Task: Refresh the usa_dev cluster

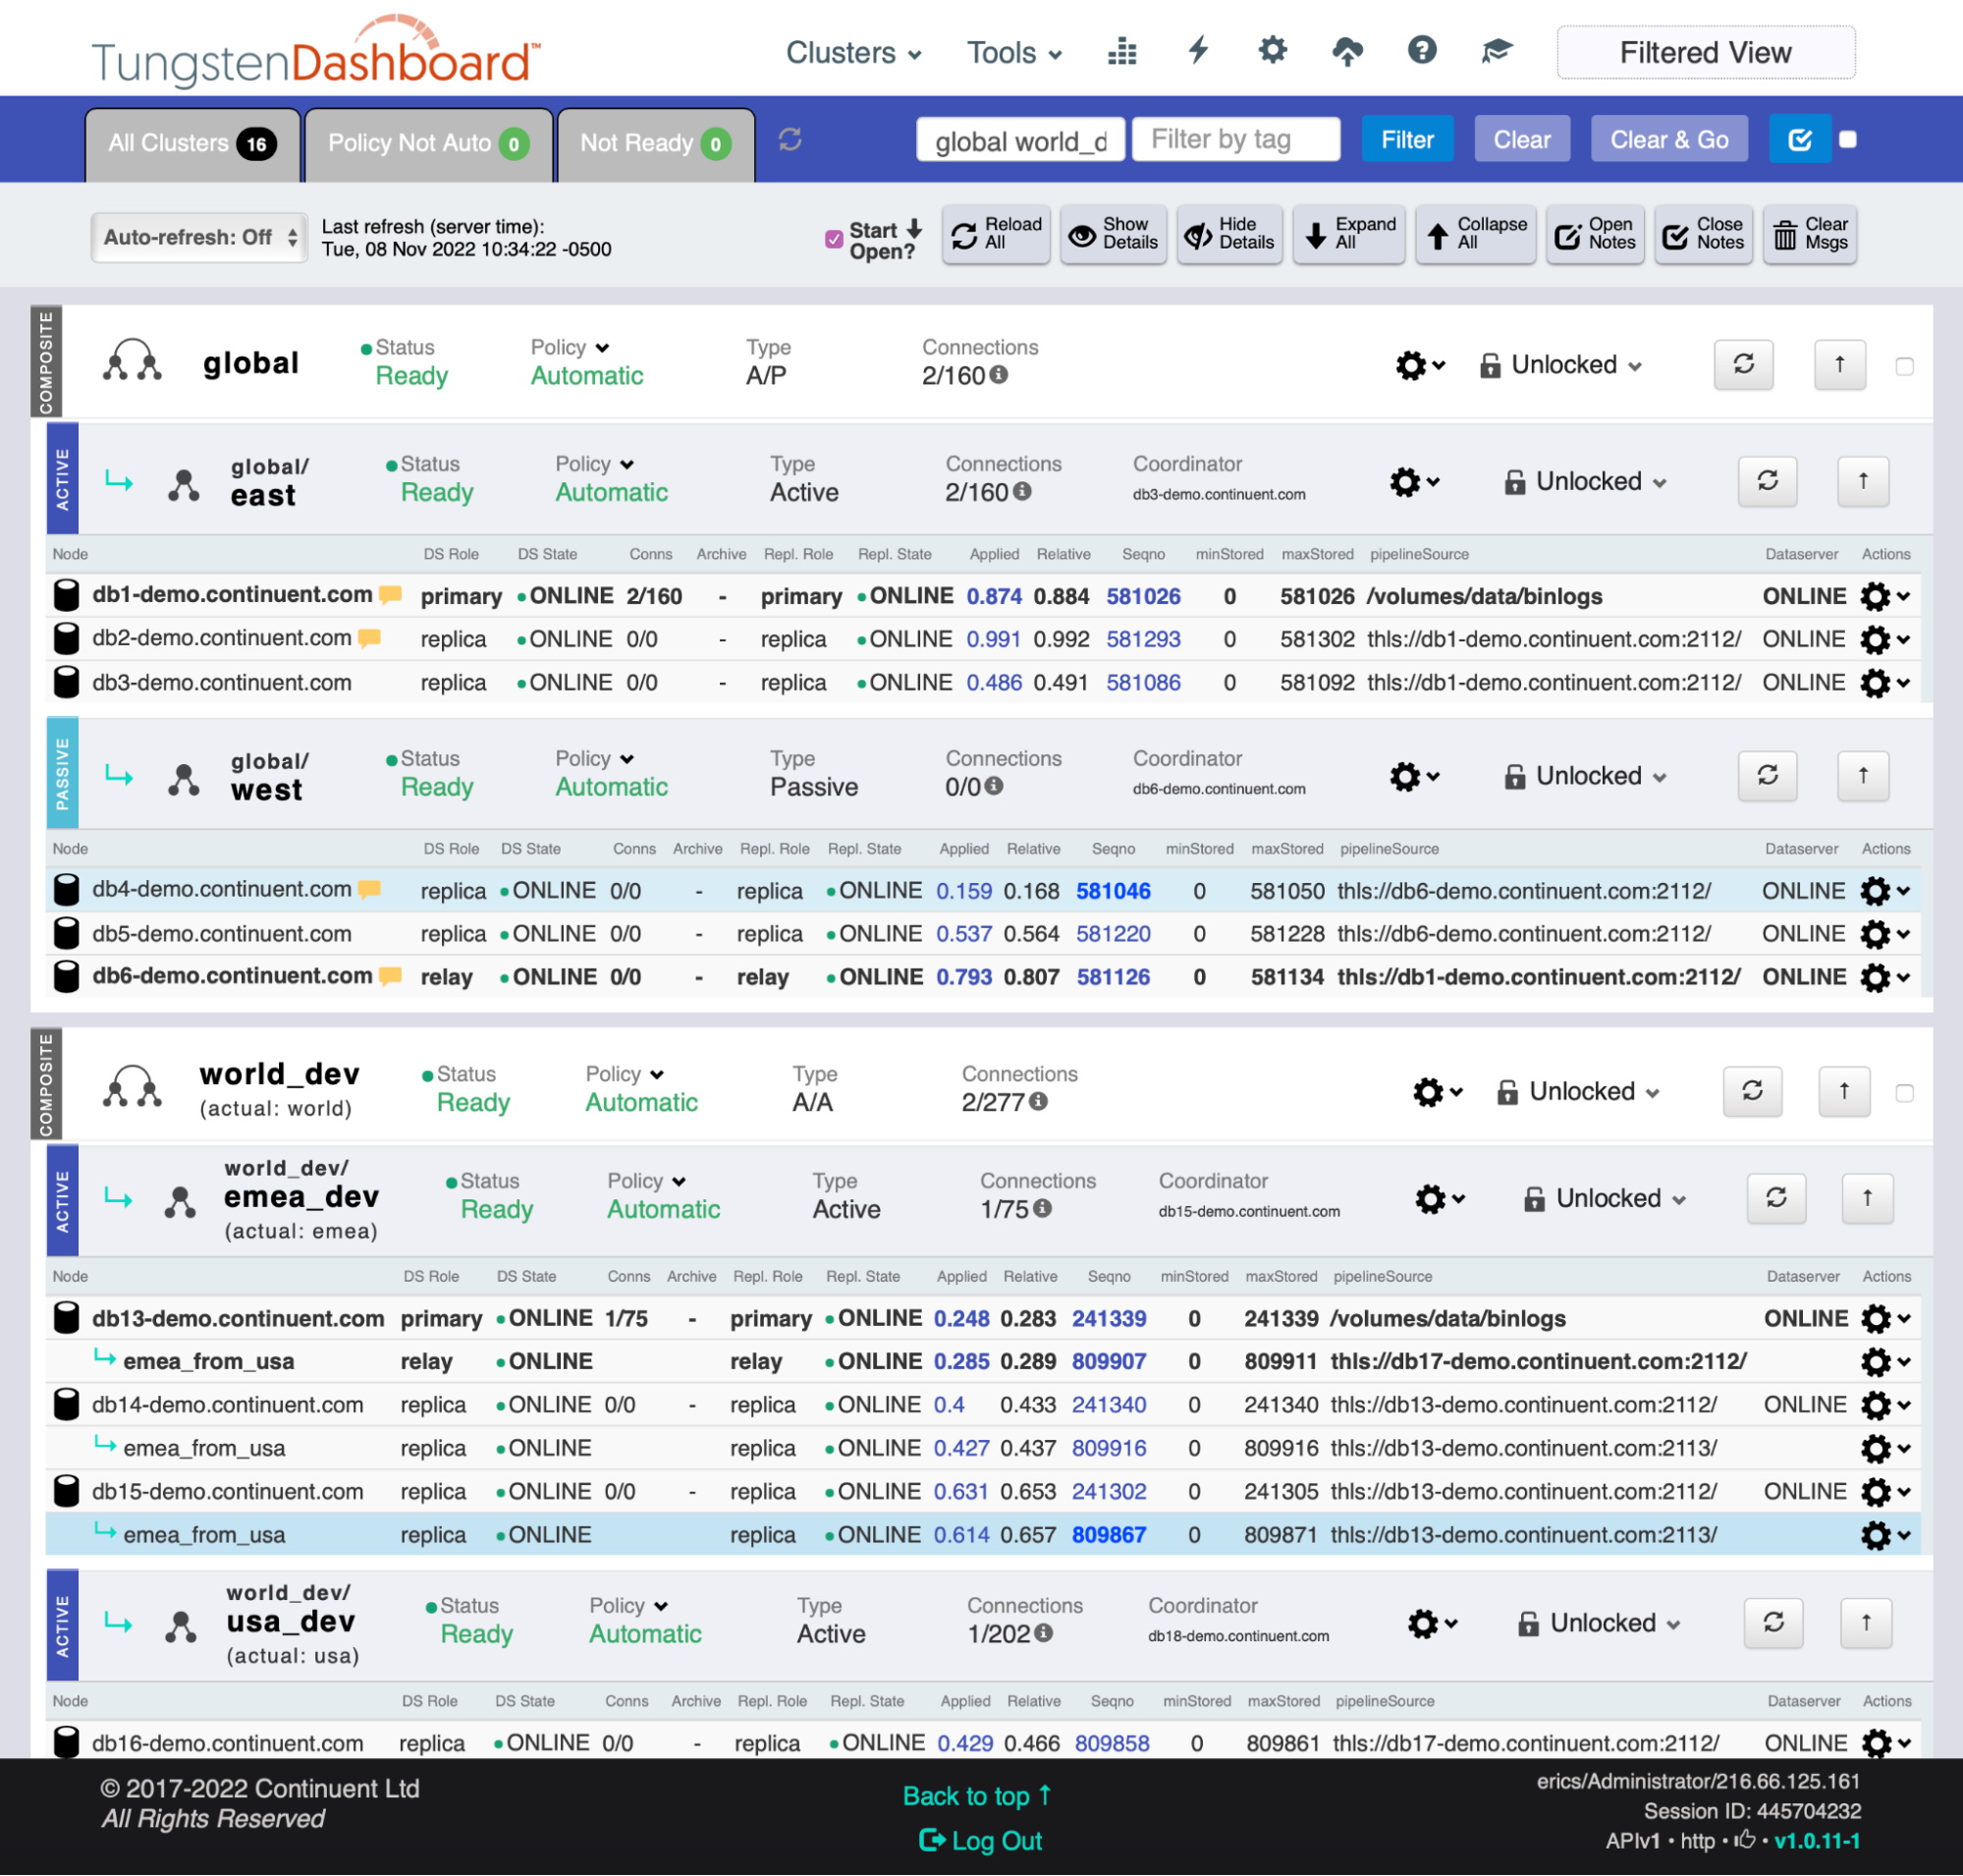Action: pyautogui.click(x=1773, y=1623)
